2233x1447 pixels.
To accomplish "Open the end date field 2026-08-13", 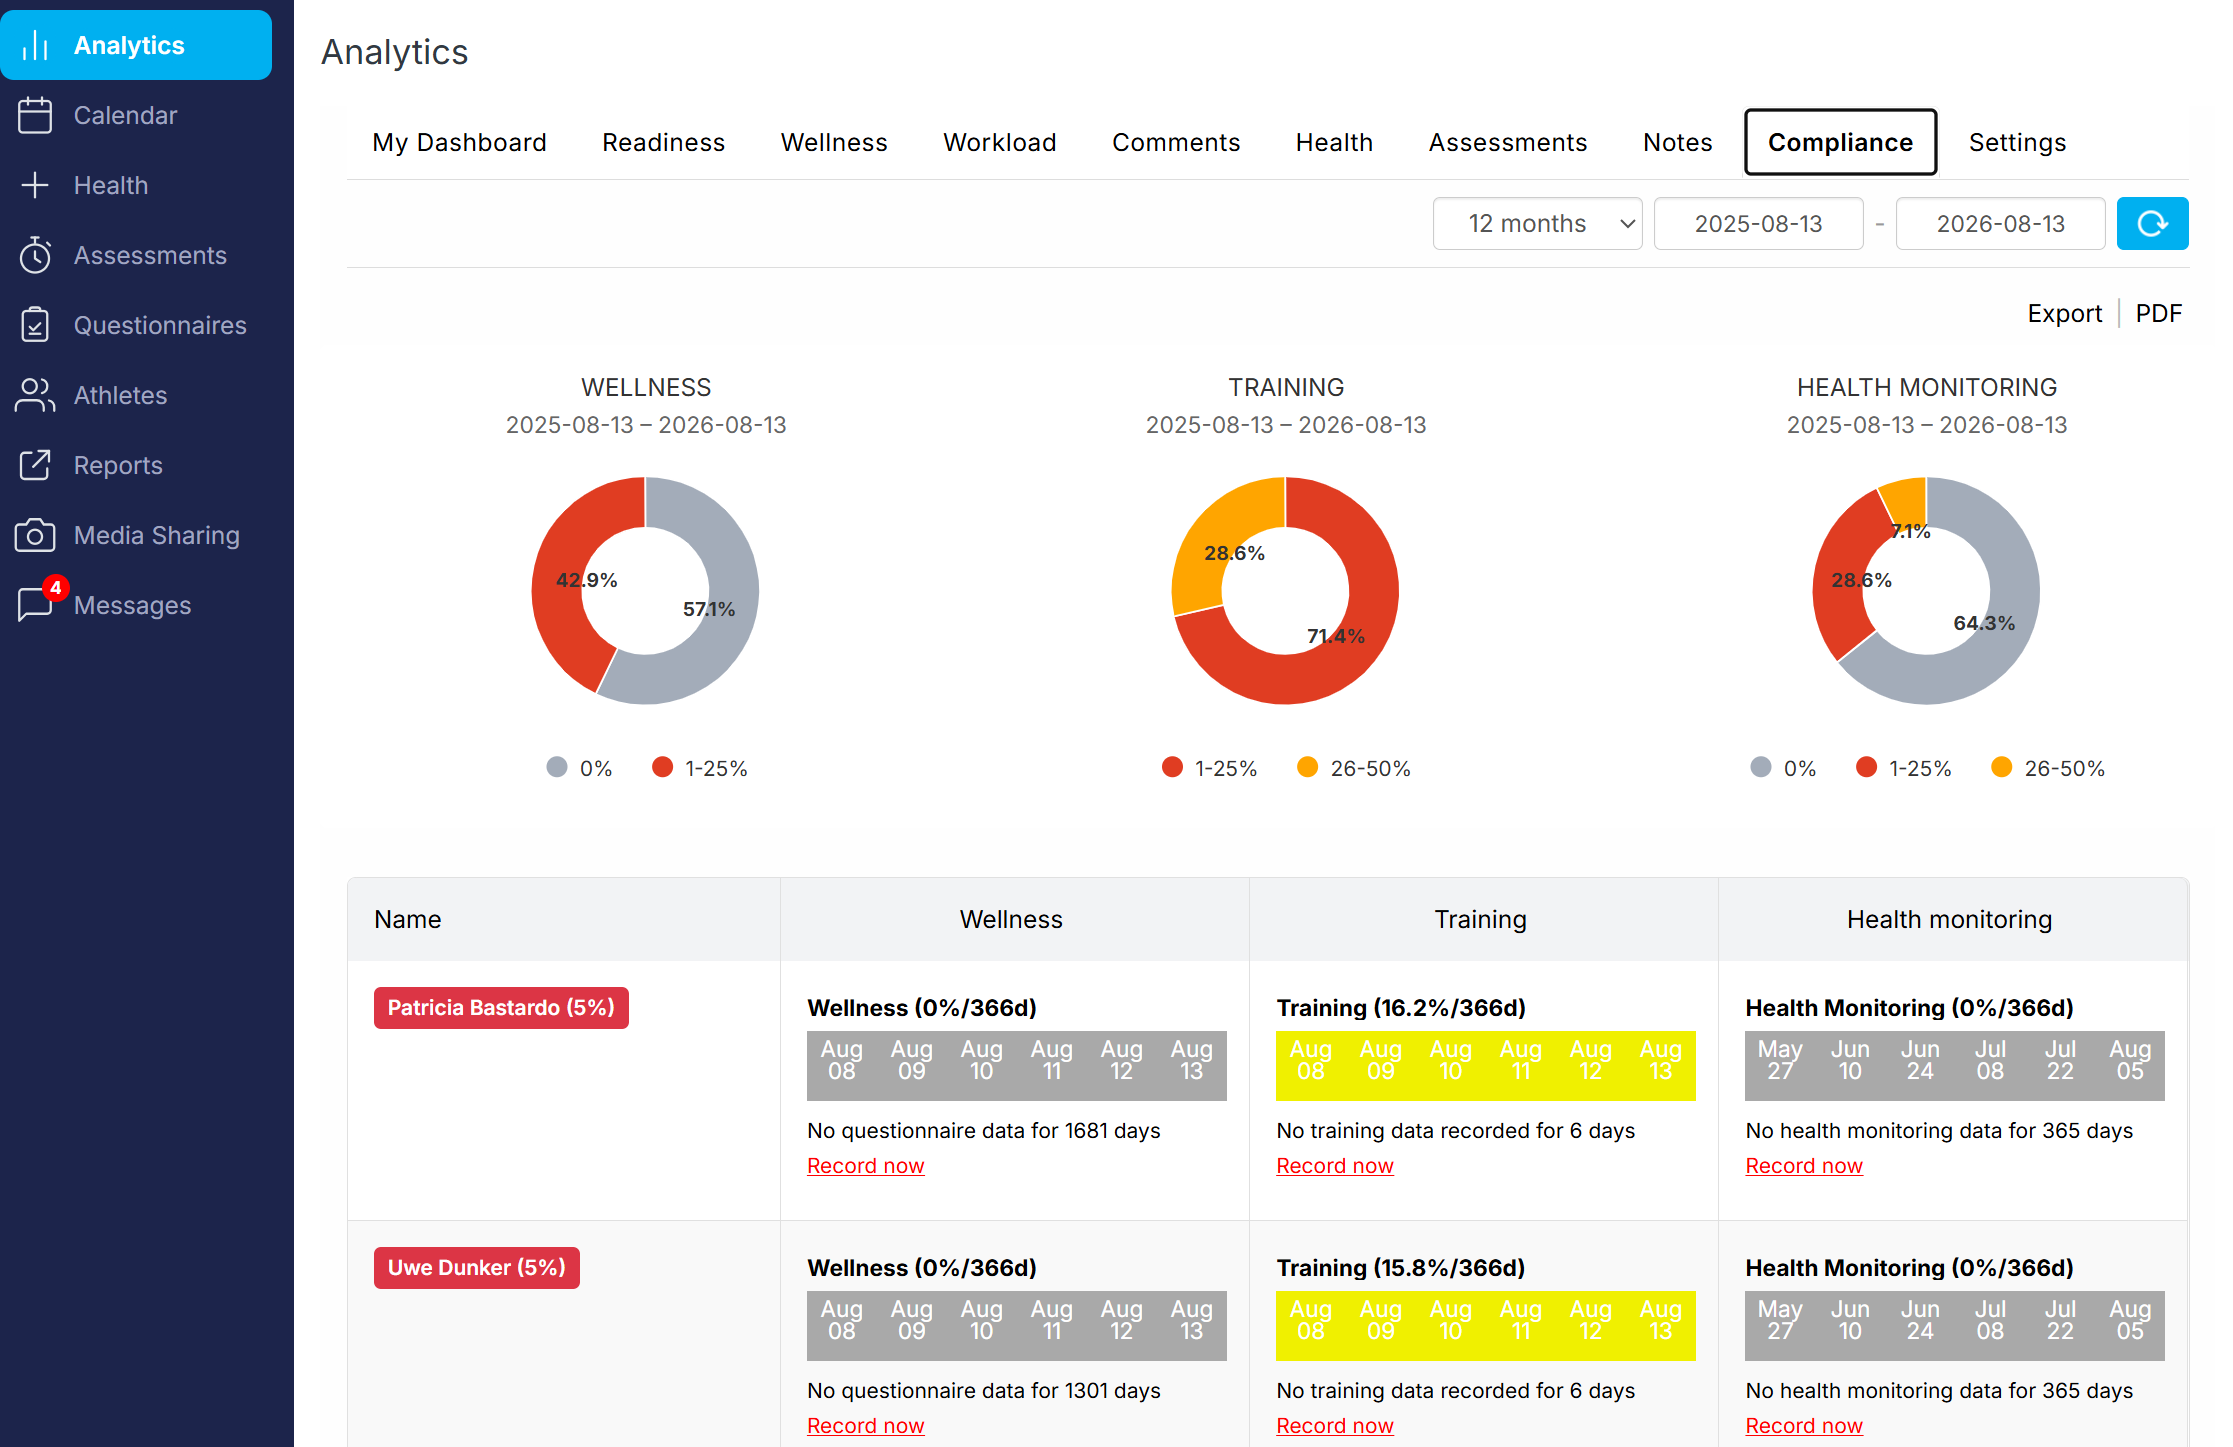I will 2000,223.
